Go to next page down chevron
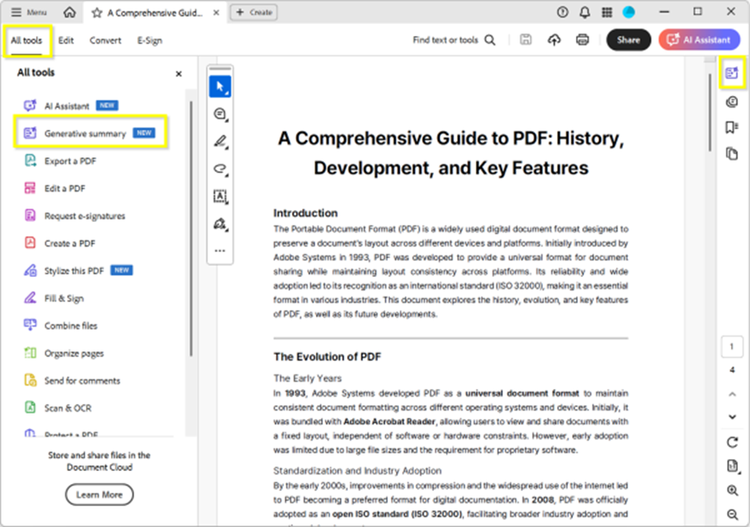Viewport: 750px width, 527px height. tap(732, 416)
